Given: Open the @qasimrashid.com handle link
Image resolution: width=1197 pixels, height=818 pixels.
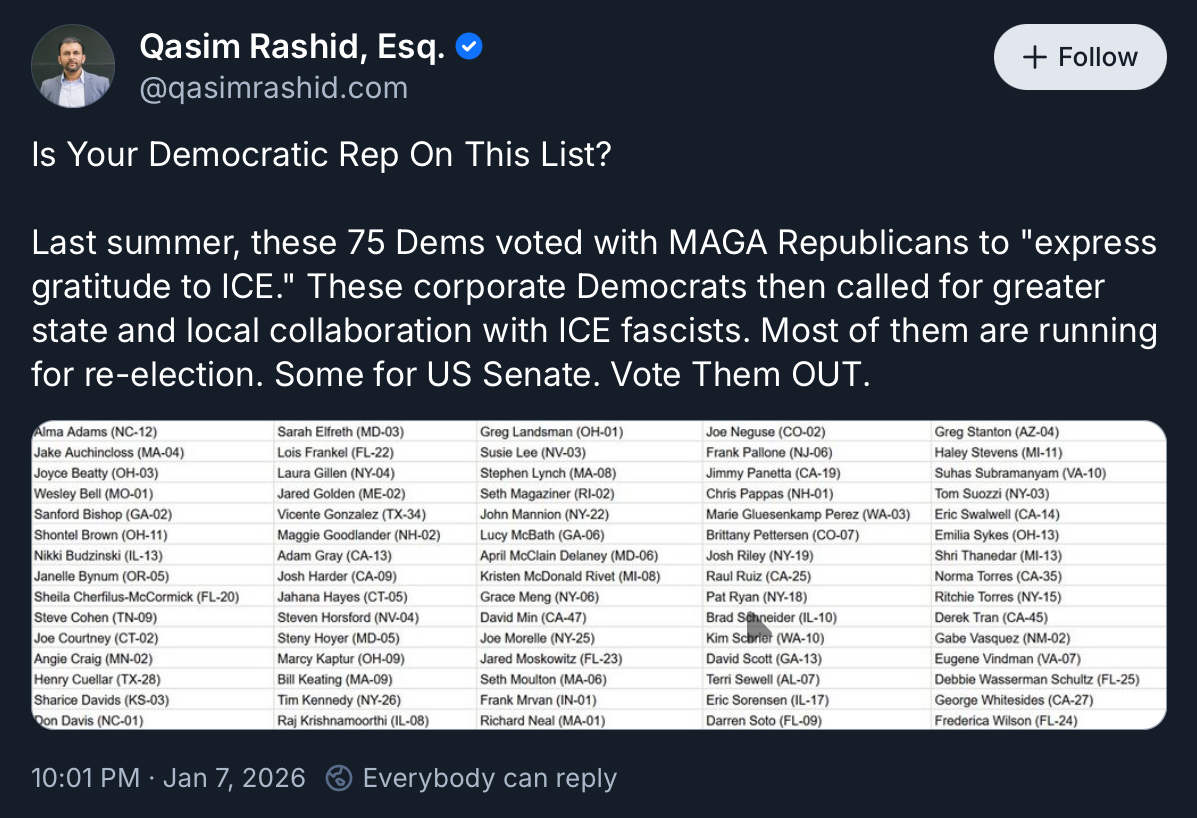Looking at the screenshot, I should [x=273, y=88].
